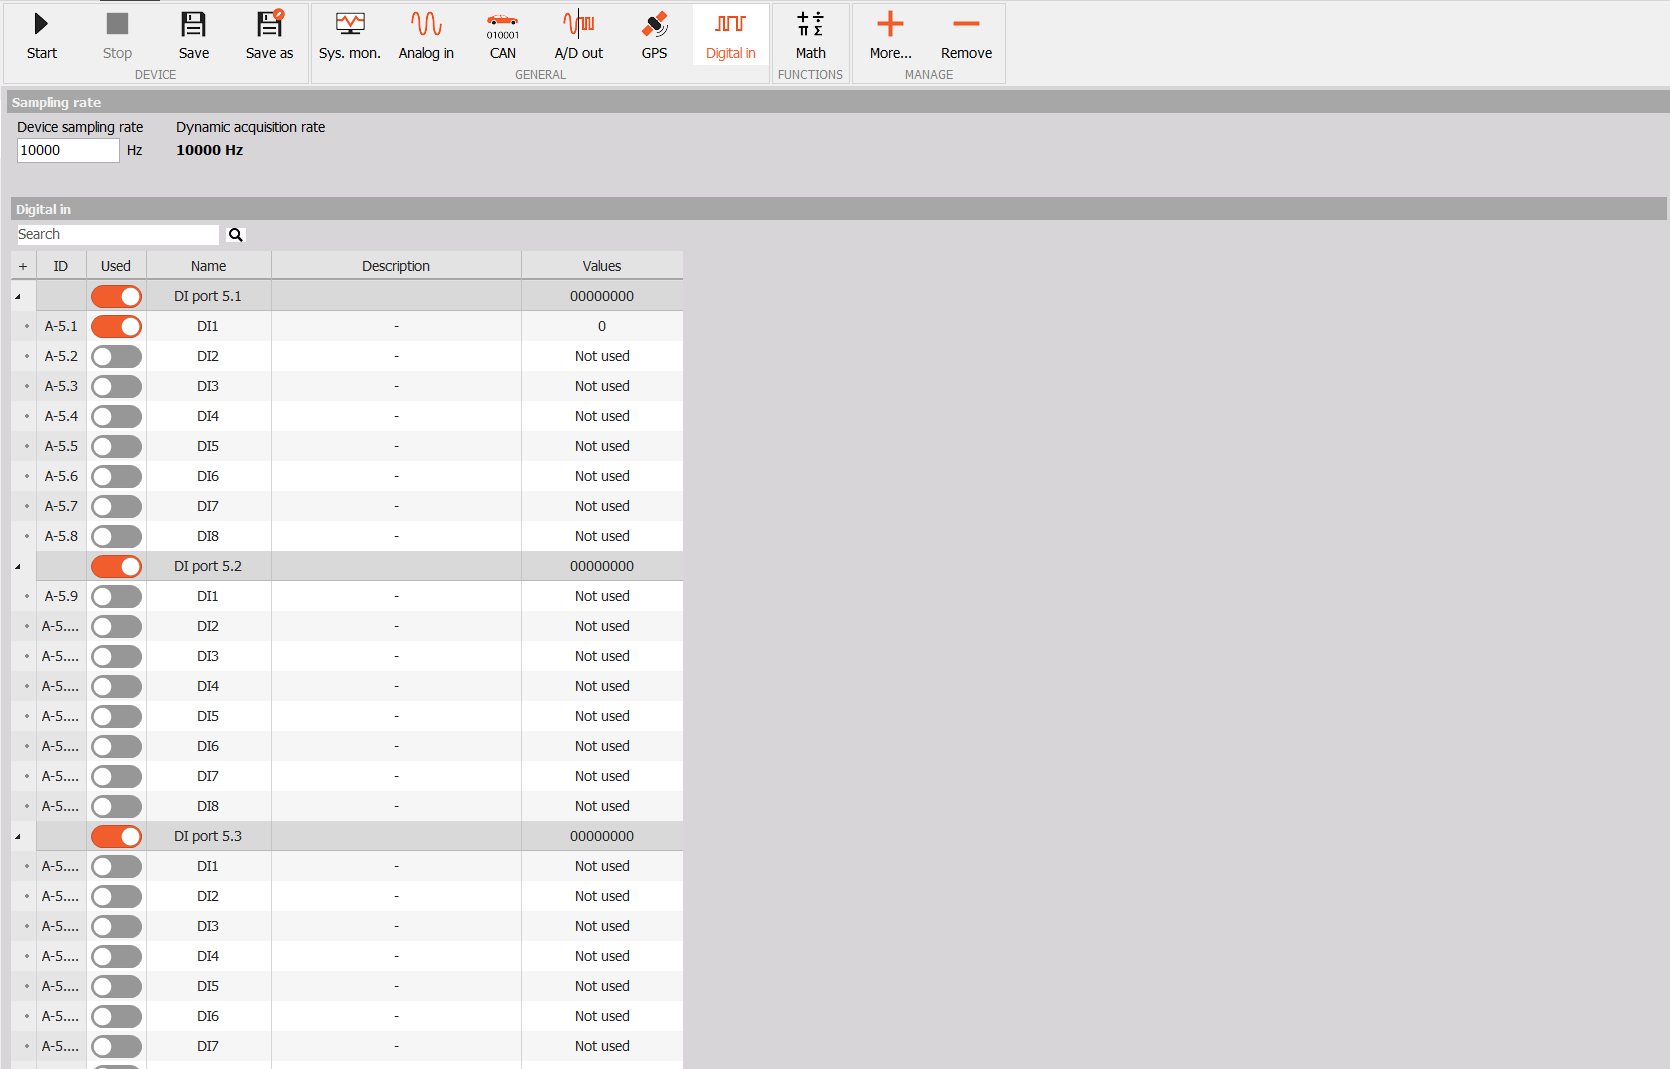Enable channel A-5.9 DI1
This screenshot has height=1069, width=1670.
(x=116, y=596)
